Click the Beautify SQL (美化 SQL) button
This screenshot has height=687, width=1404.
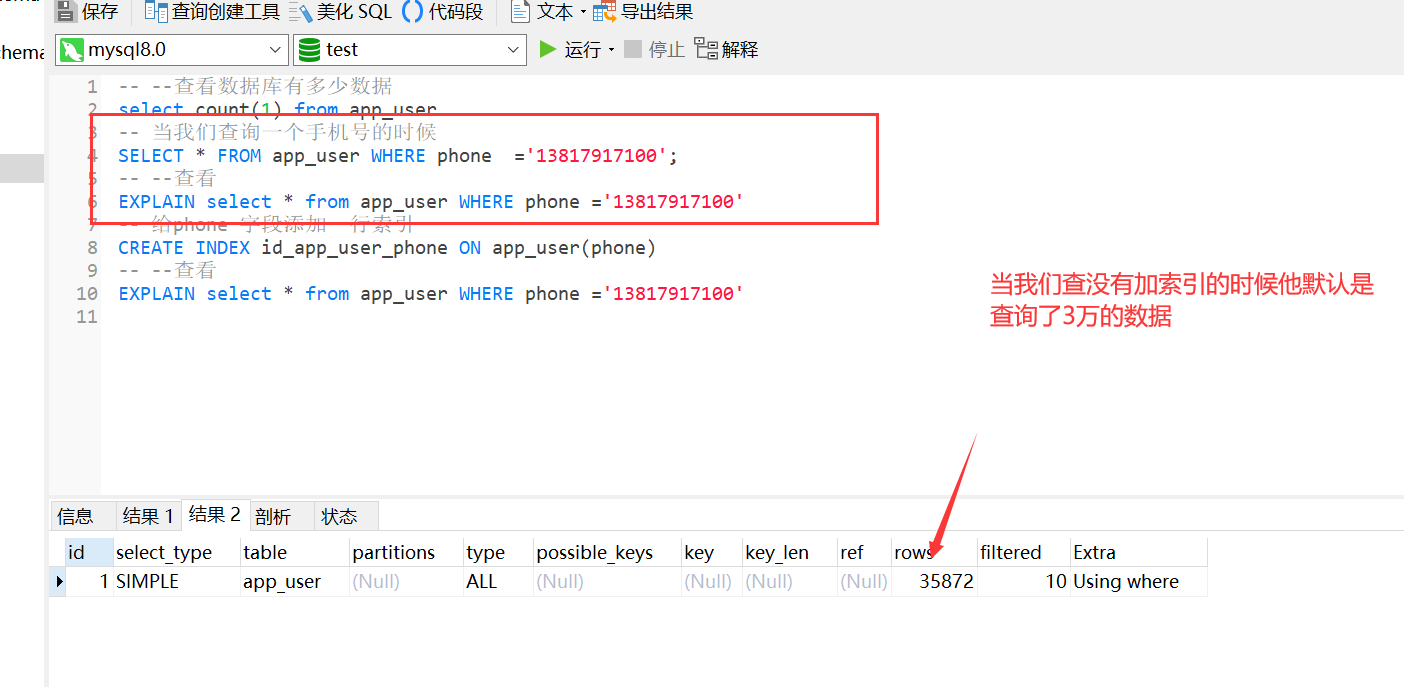pyautogui.click(x=340, y=12)
